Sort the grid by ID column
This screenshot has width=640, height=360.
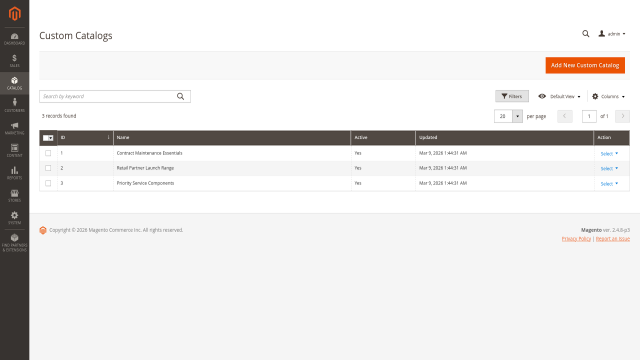85,138
